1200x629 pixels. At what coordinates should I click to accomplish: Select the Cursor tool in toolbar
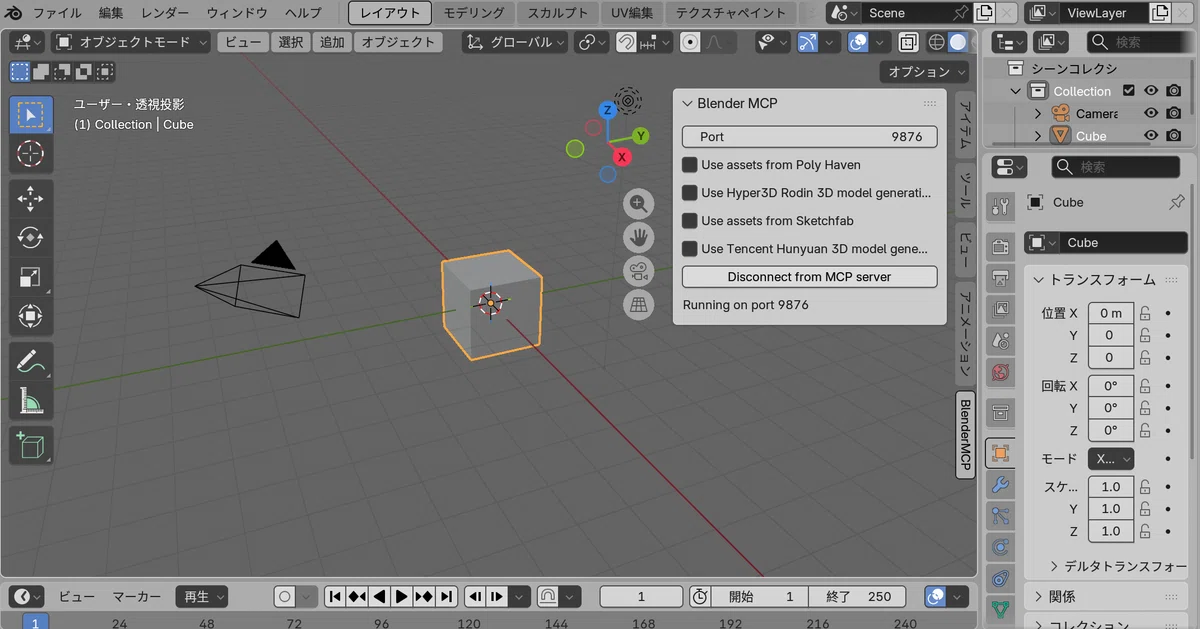coord(31,153)
